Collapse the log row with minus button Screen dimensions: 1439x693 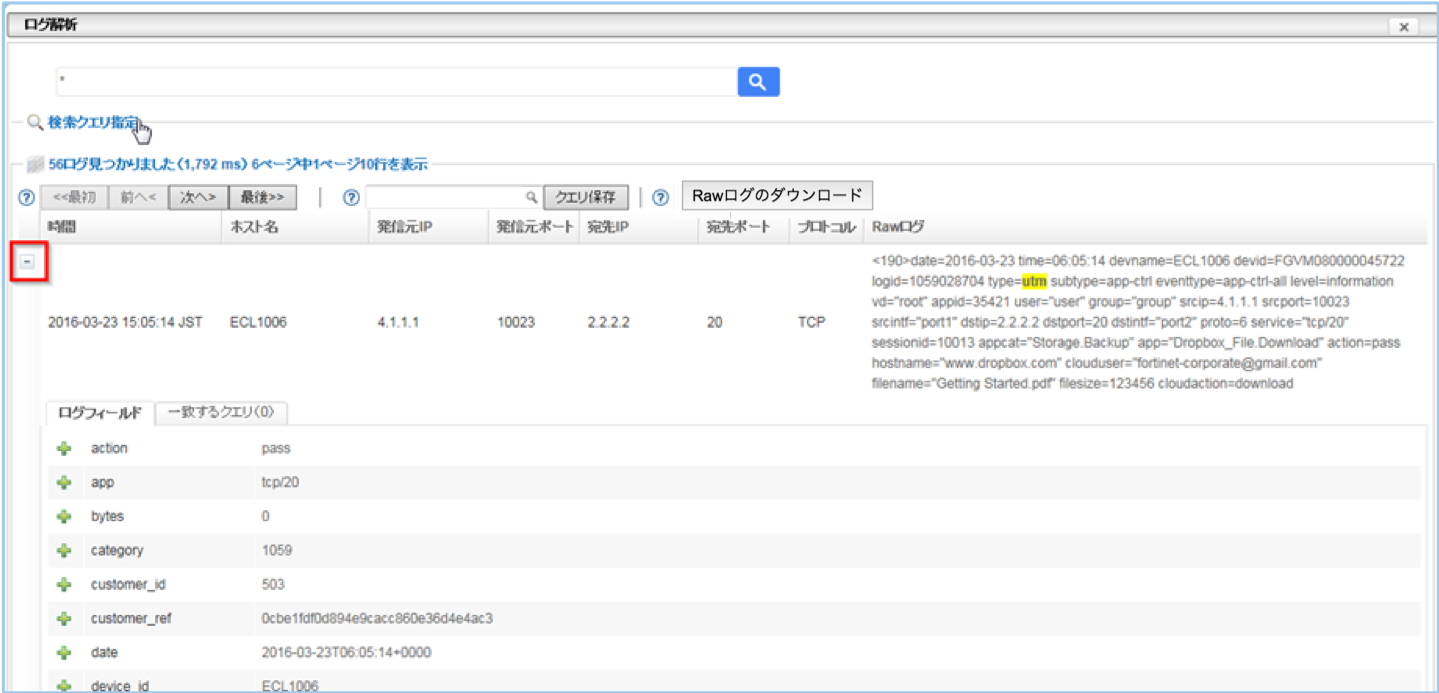pyautogui.click(x=28, y=261)
